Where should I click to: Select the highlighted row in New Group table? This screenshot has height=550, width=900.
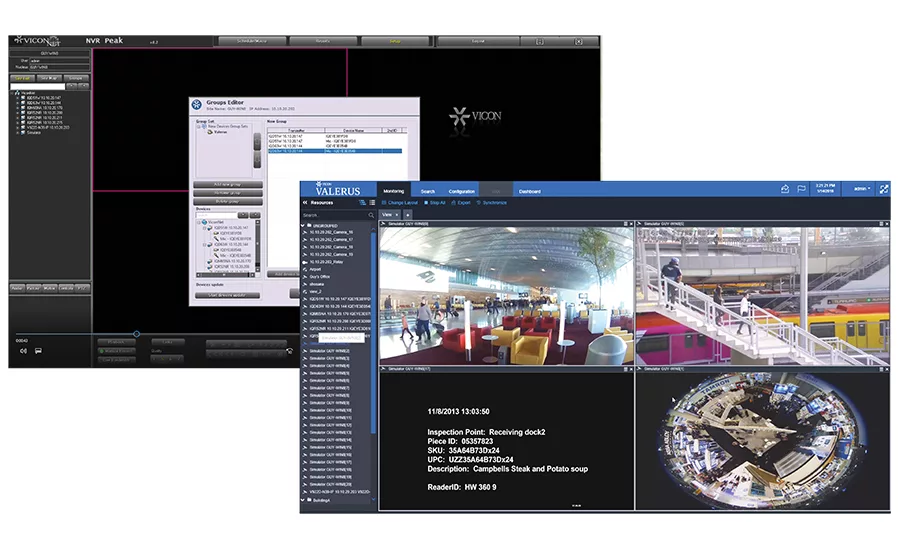tap(335, 151)
